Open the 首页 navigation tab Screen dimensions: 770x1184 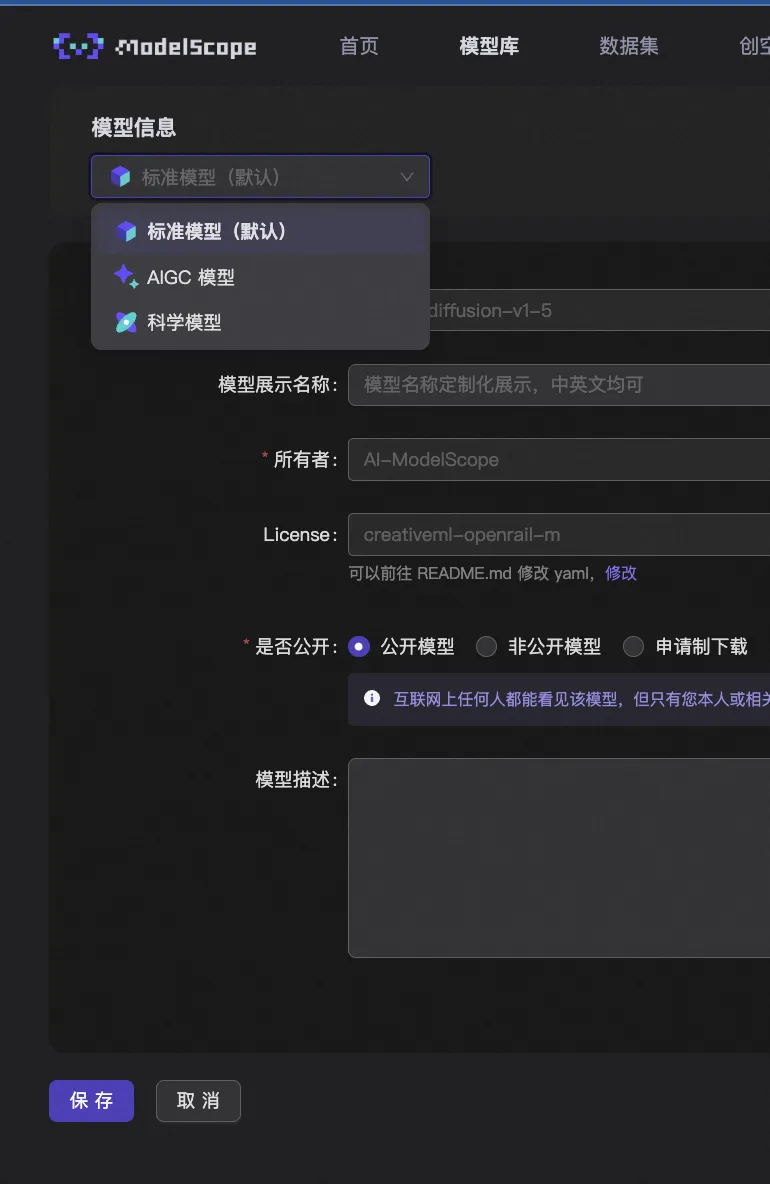359,46
